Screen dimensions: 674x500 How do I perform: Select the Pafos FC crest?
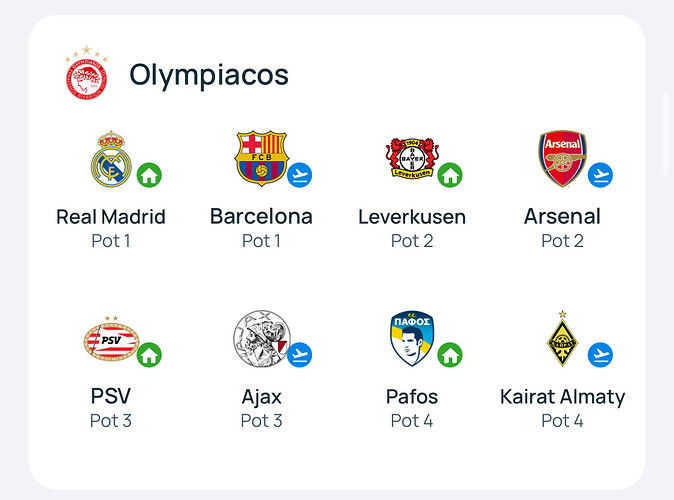click(412, 338)
